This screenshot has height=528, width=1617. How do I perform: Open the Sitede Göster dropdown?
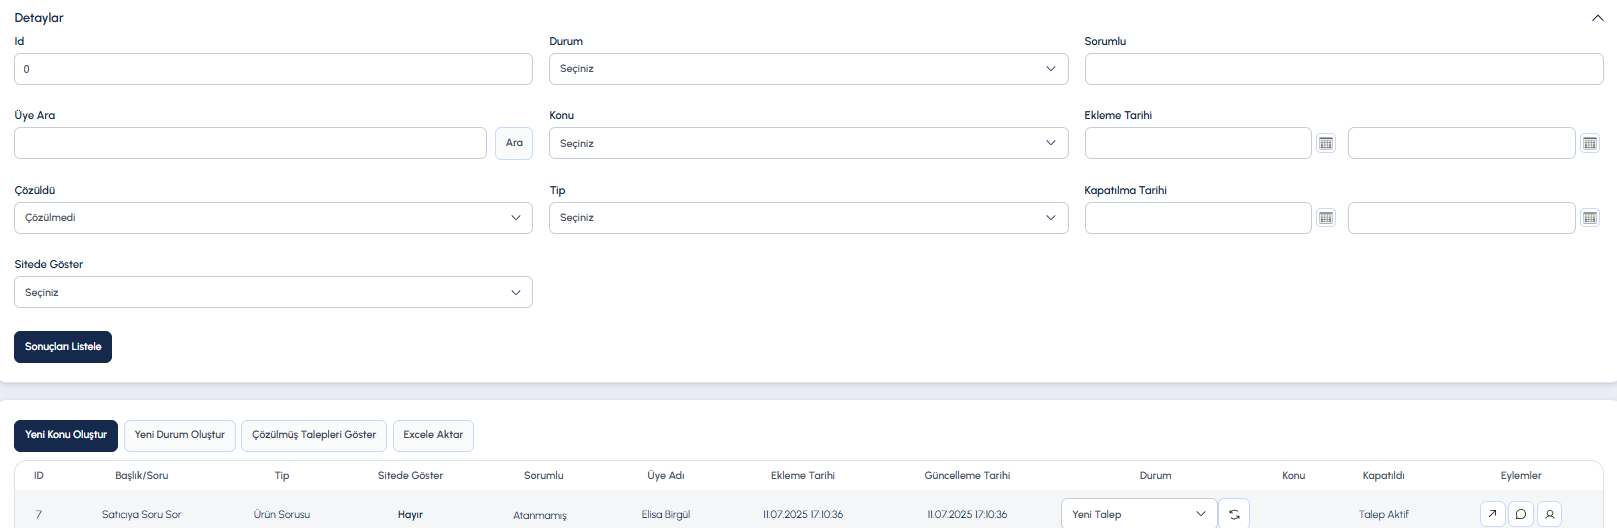[x=273, y=292]
